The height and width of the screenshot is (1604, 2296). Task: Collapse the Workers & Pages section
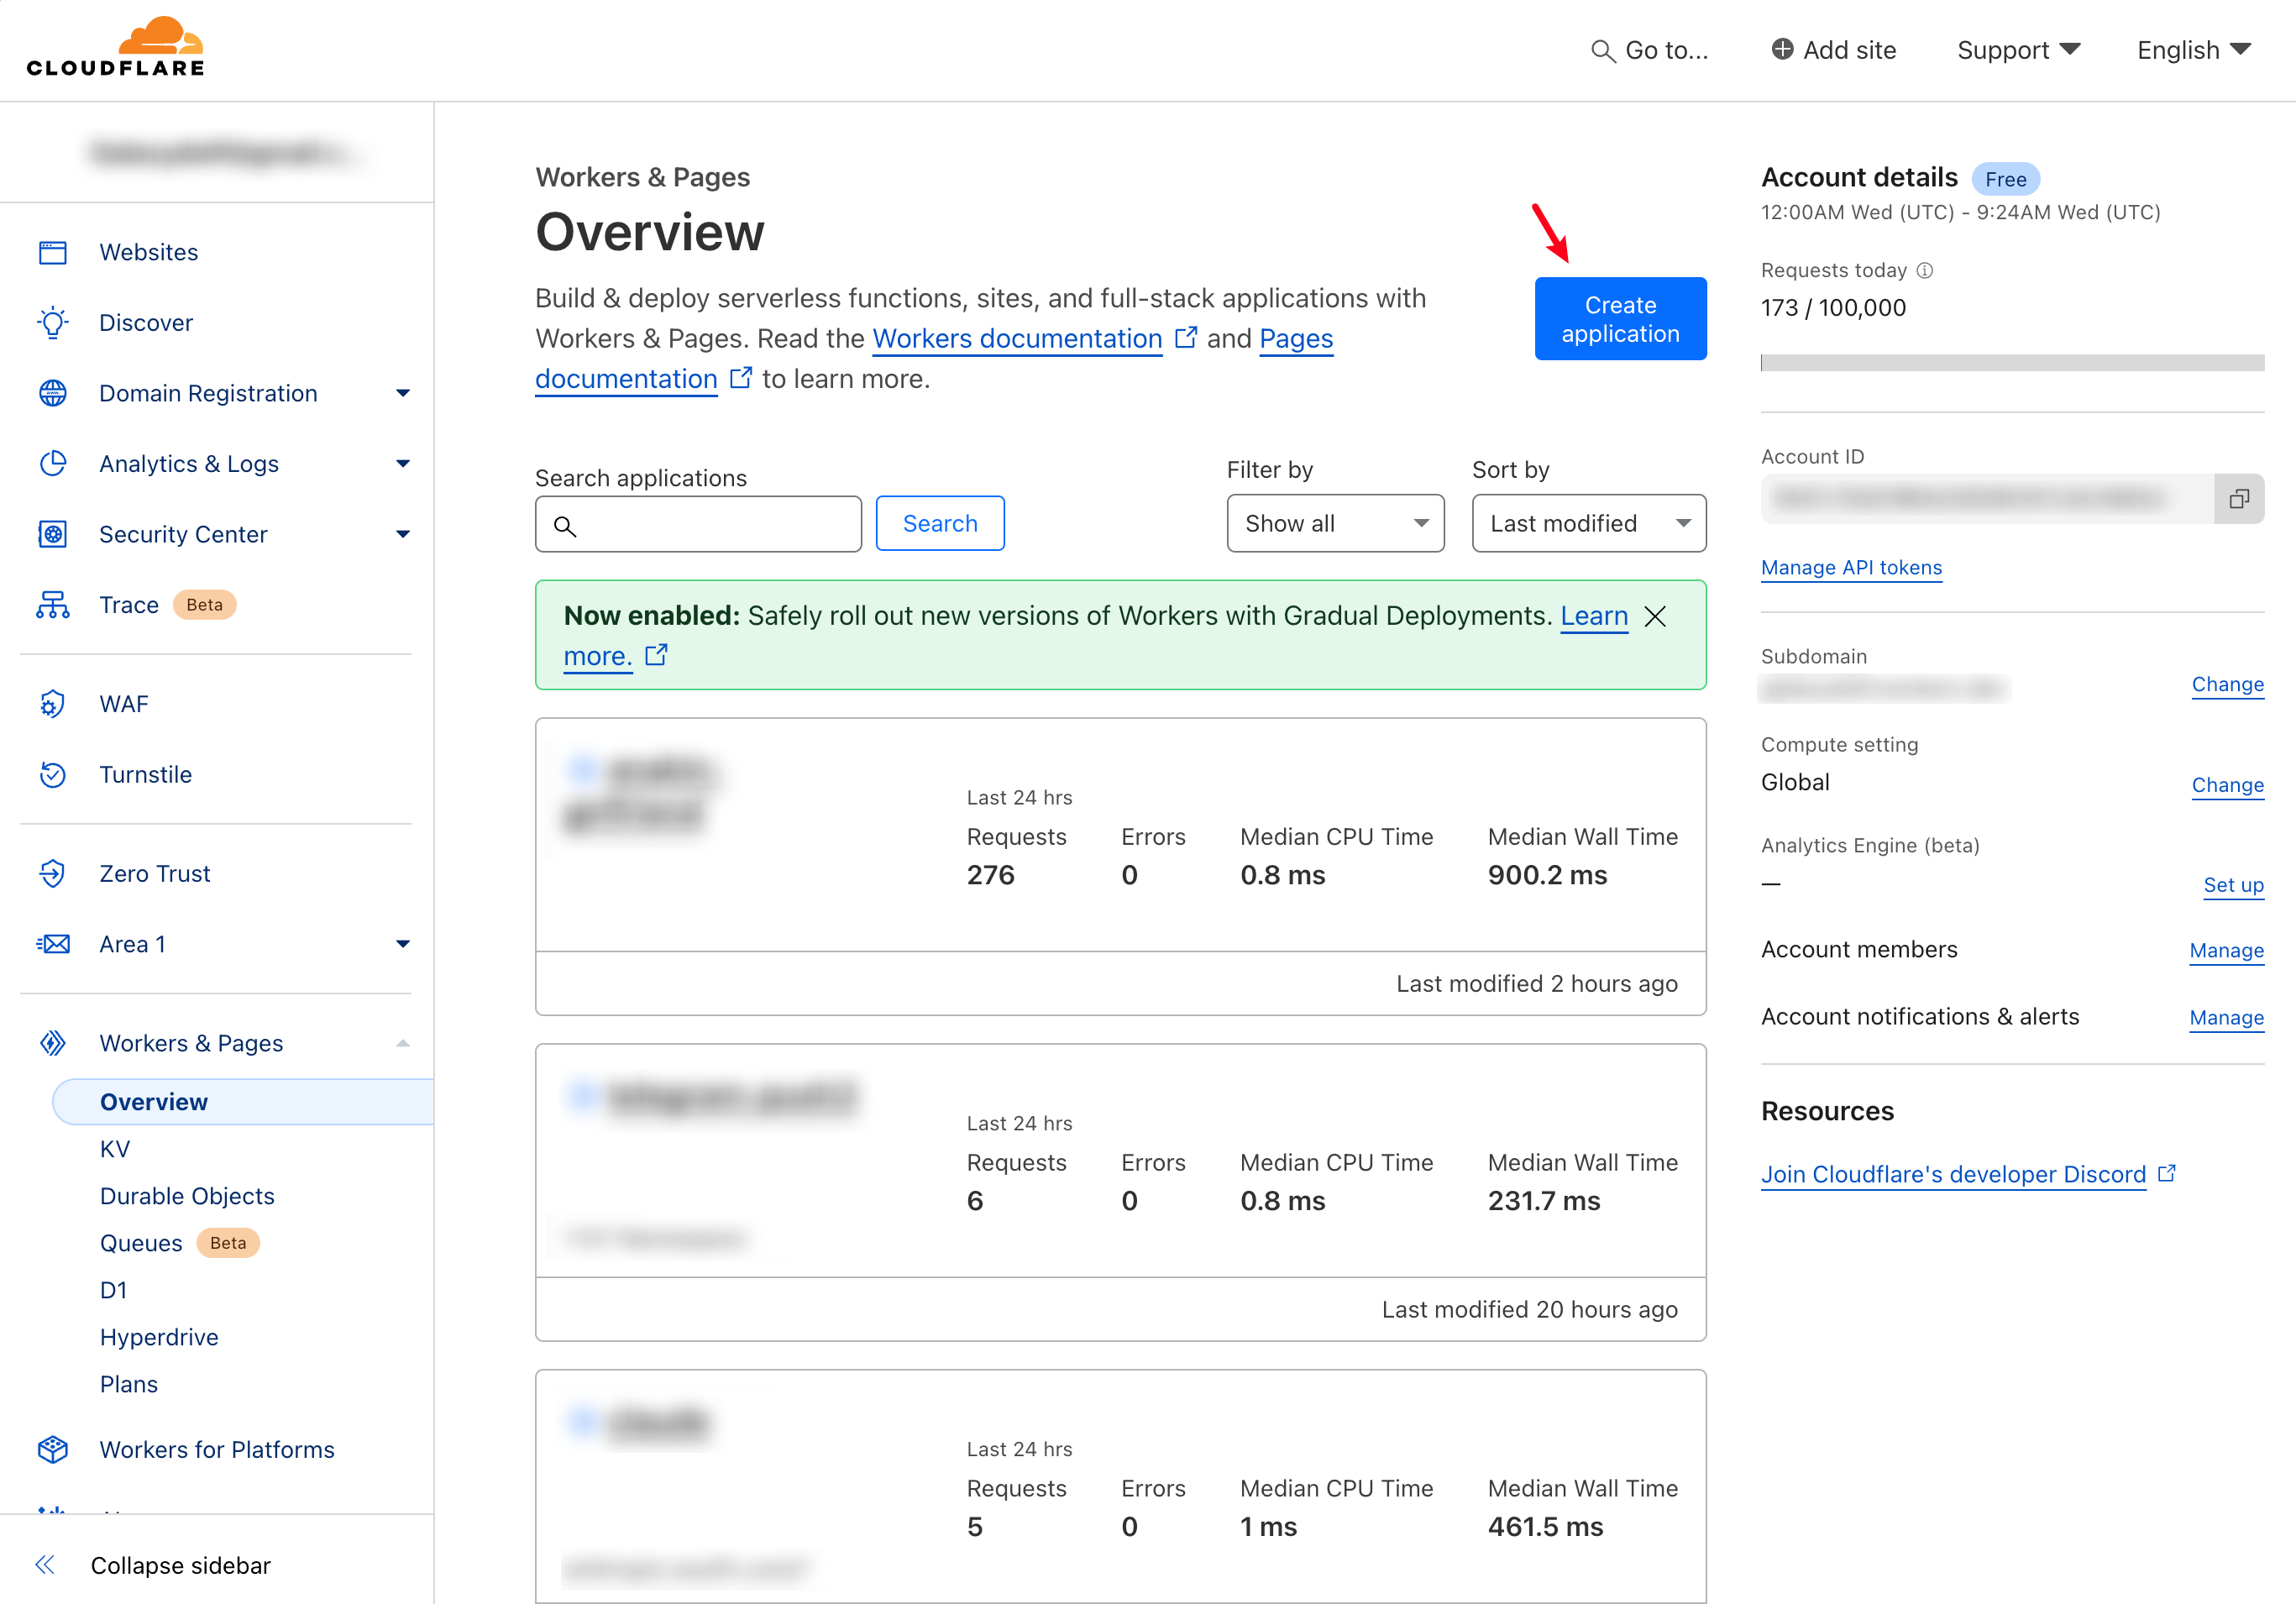[x=403, y=1043]
